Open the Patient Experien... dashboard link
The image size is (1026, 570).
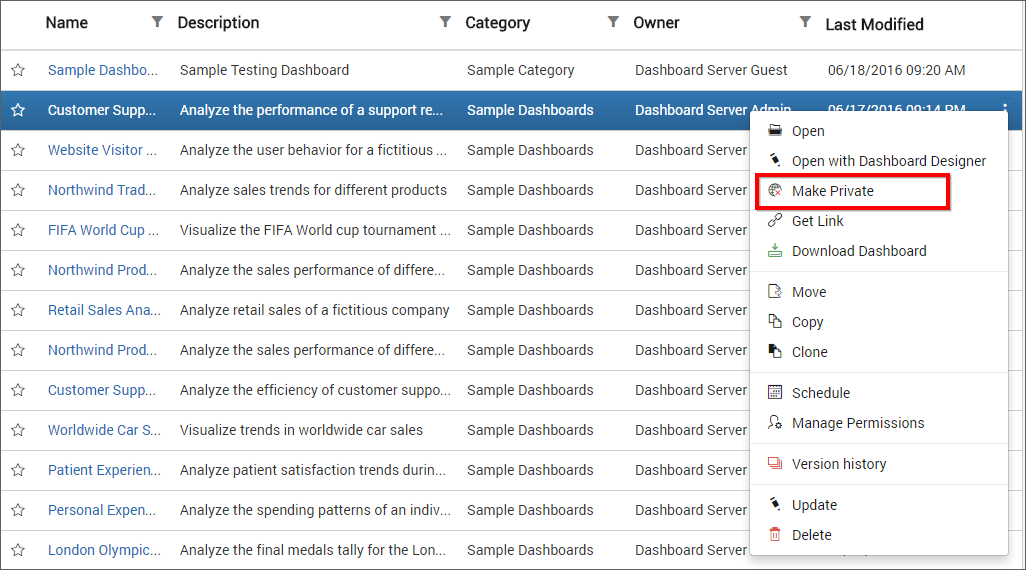104,470
